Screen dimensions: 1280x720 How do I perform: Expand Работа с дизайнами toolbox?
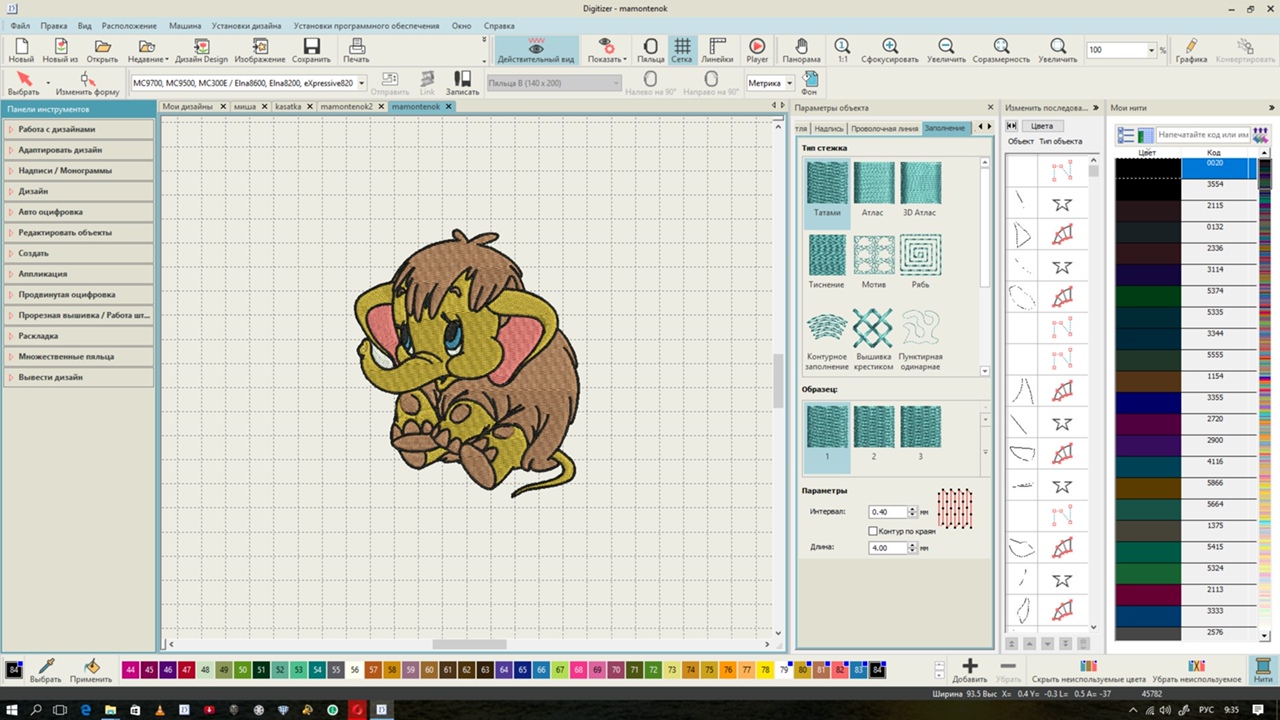click(x=79, y=129)
